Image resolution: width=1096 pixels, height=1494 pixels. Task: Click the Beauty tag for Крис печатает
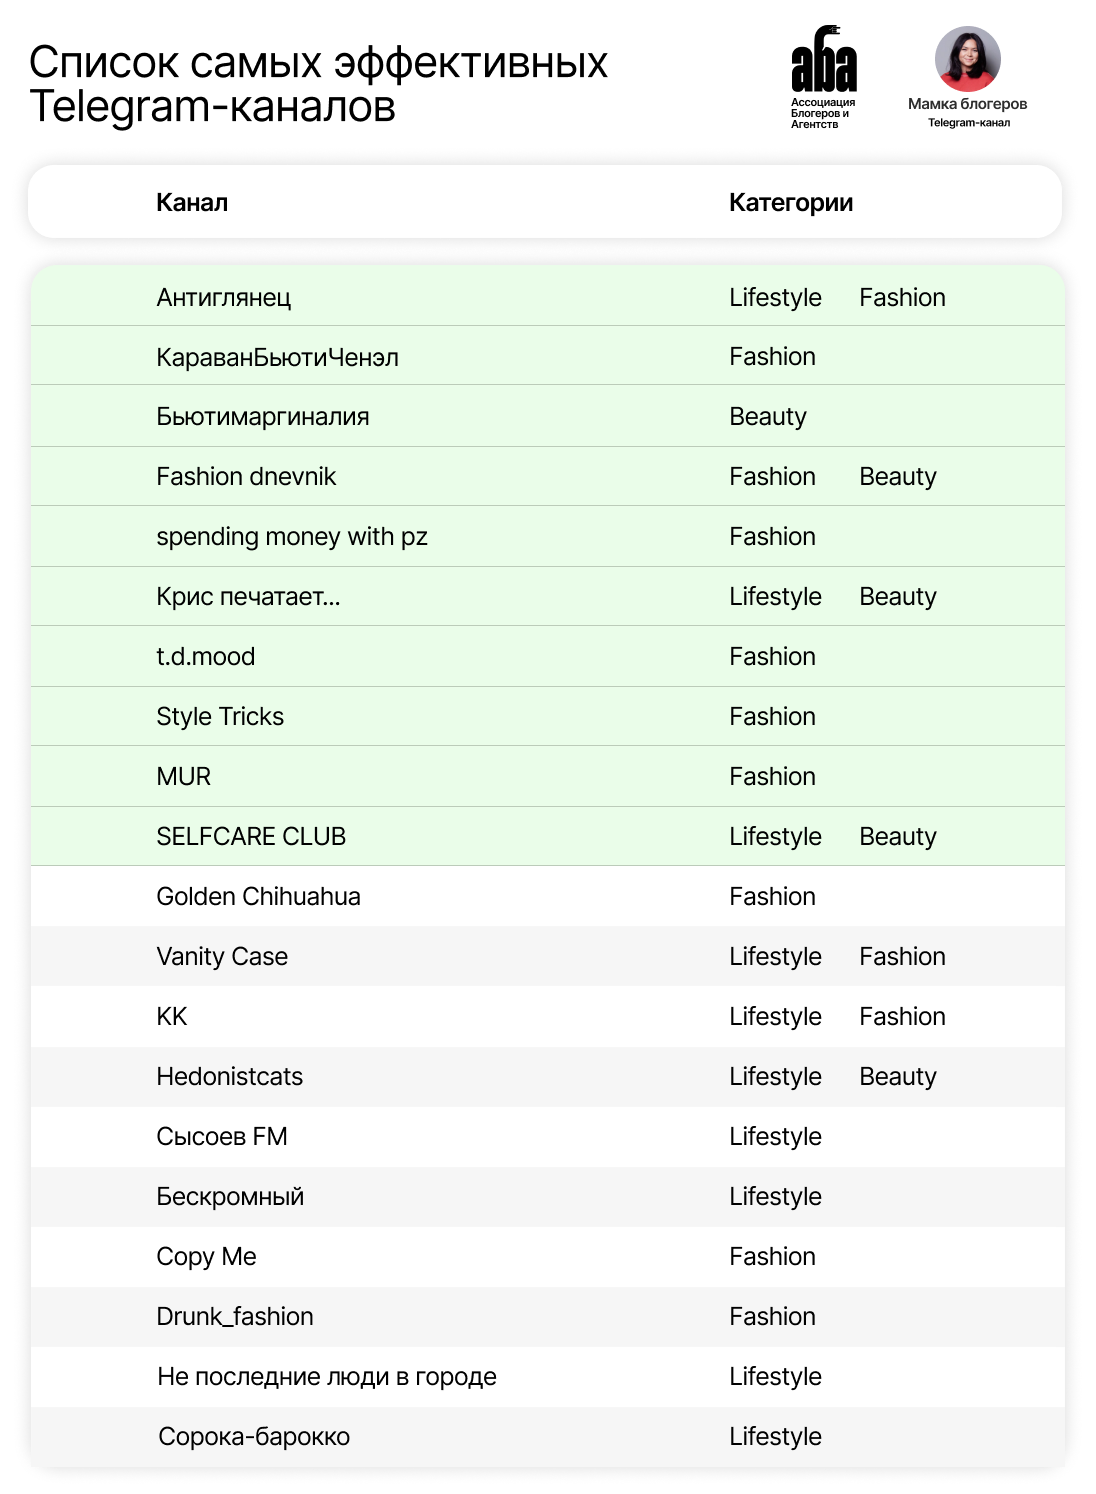[897, 597]
